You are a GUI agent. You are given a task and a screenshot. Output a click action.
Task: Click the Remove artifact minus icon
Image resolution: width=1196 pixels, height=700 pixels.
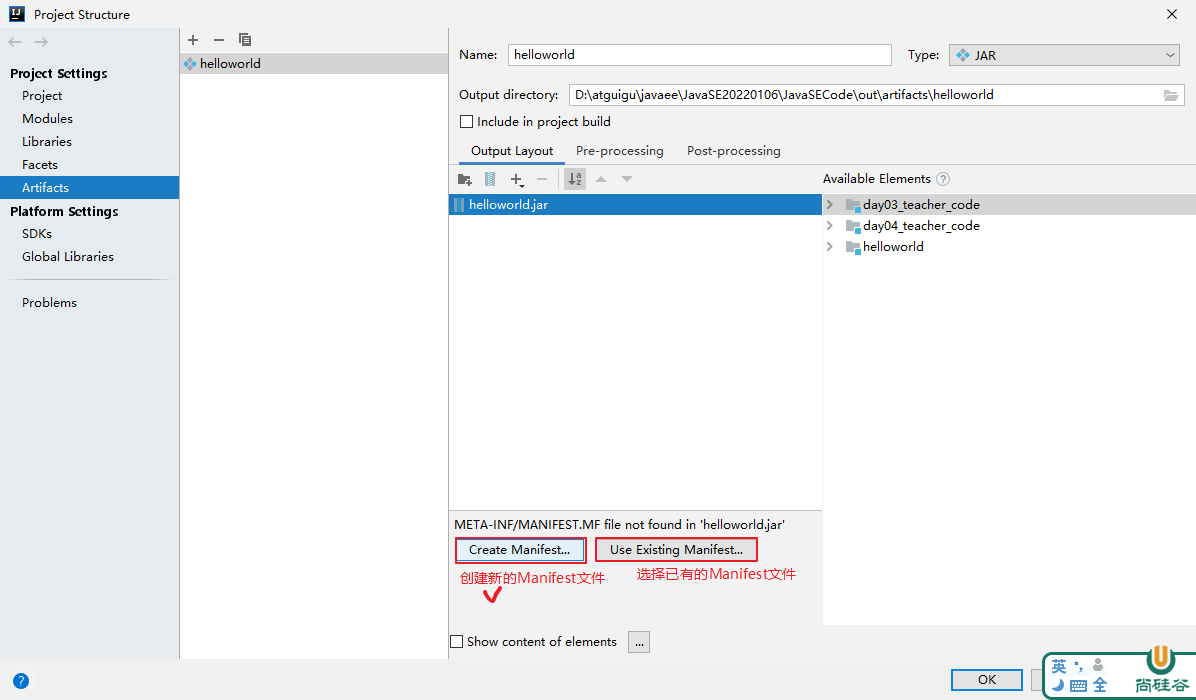(219, 40)
